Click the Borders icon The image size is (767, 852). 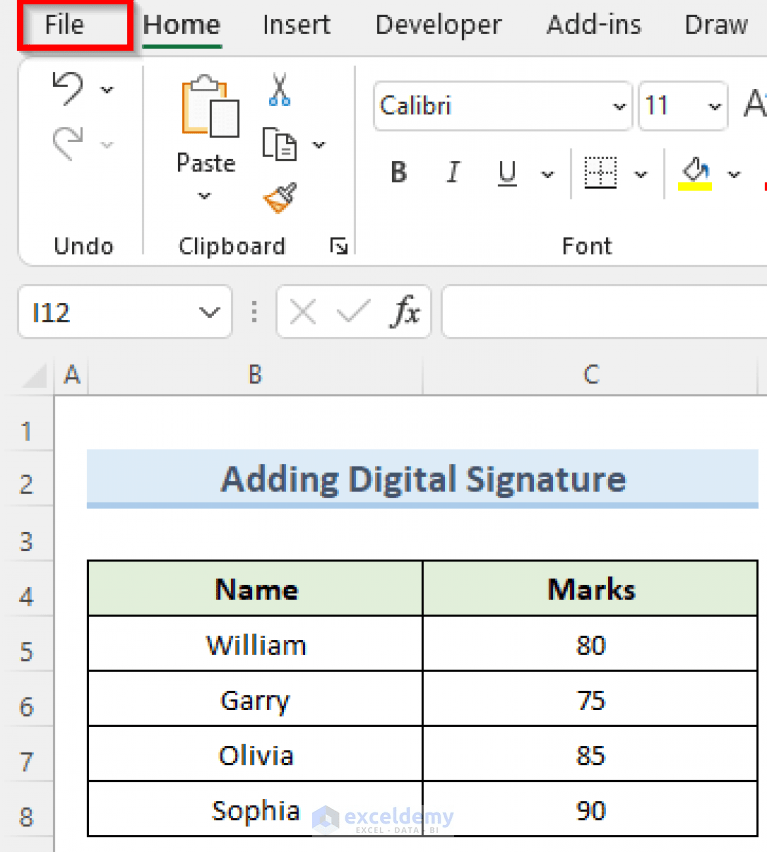[600, 173]
